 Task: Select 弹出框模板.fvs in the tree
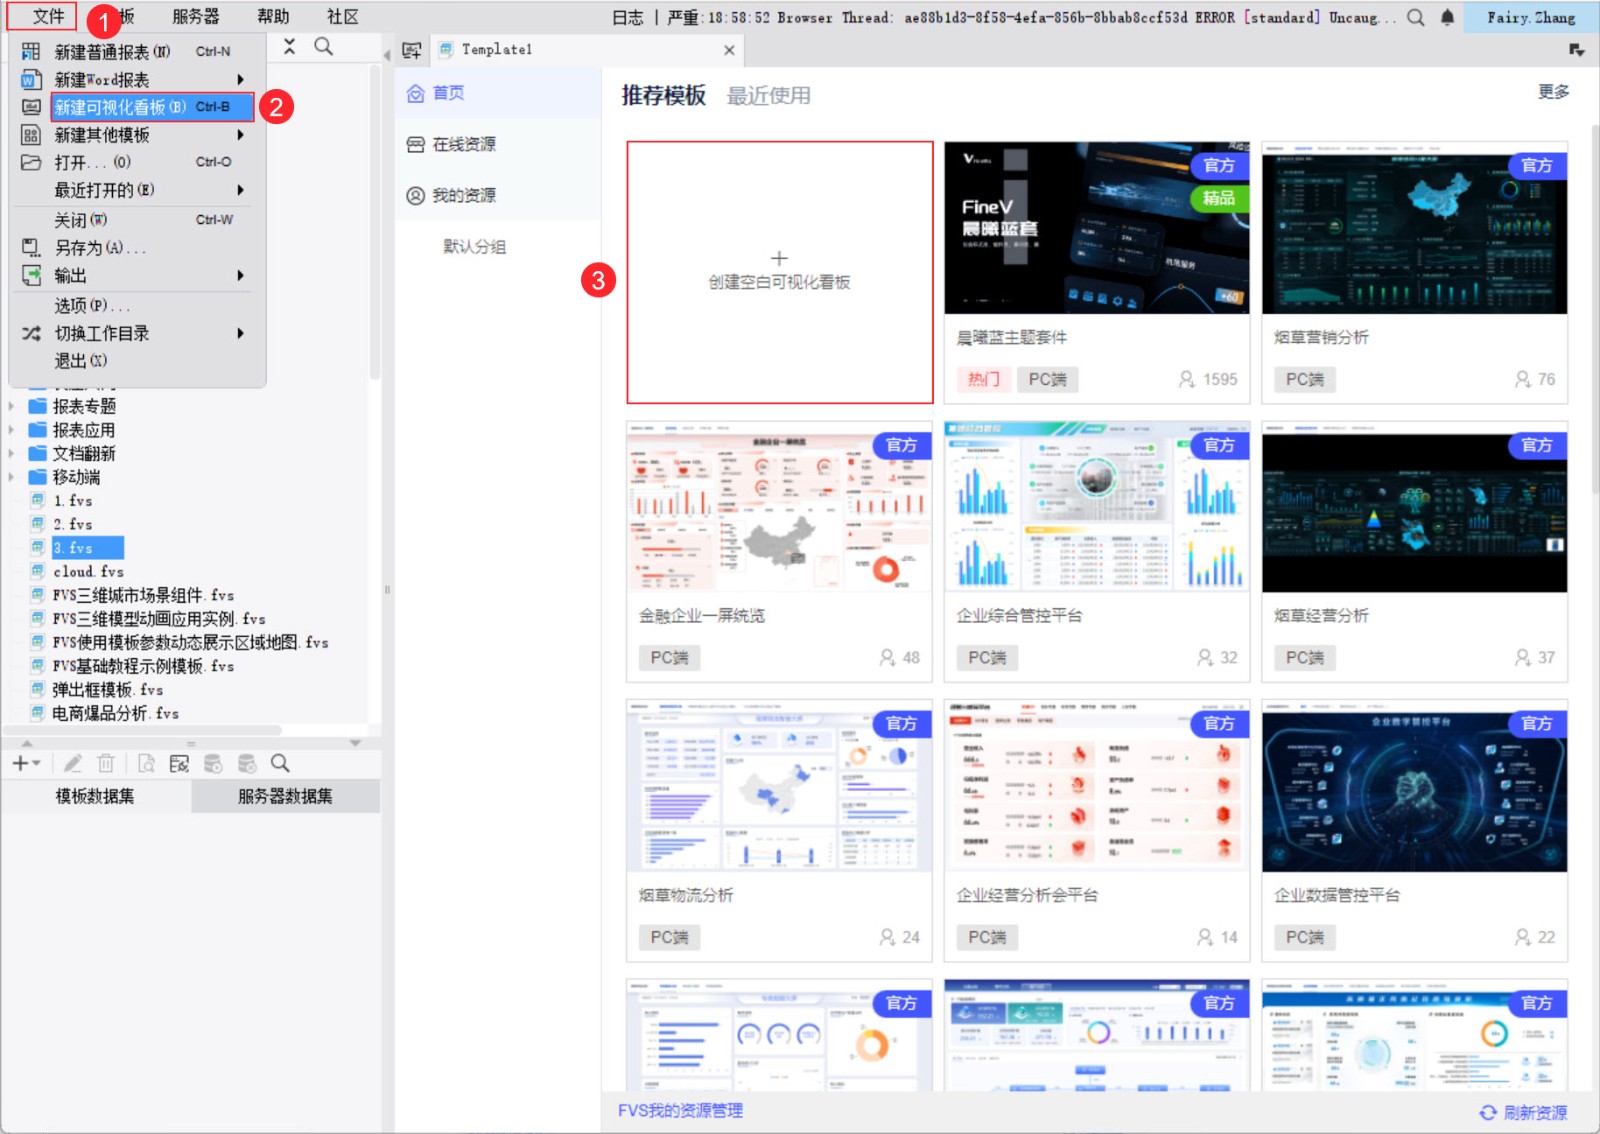(107, 690)
